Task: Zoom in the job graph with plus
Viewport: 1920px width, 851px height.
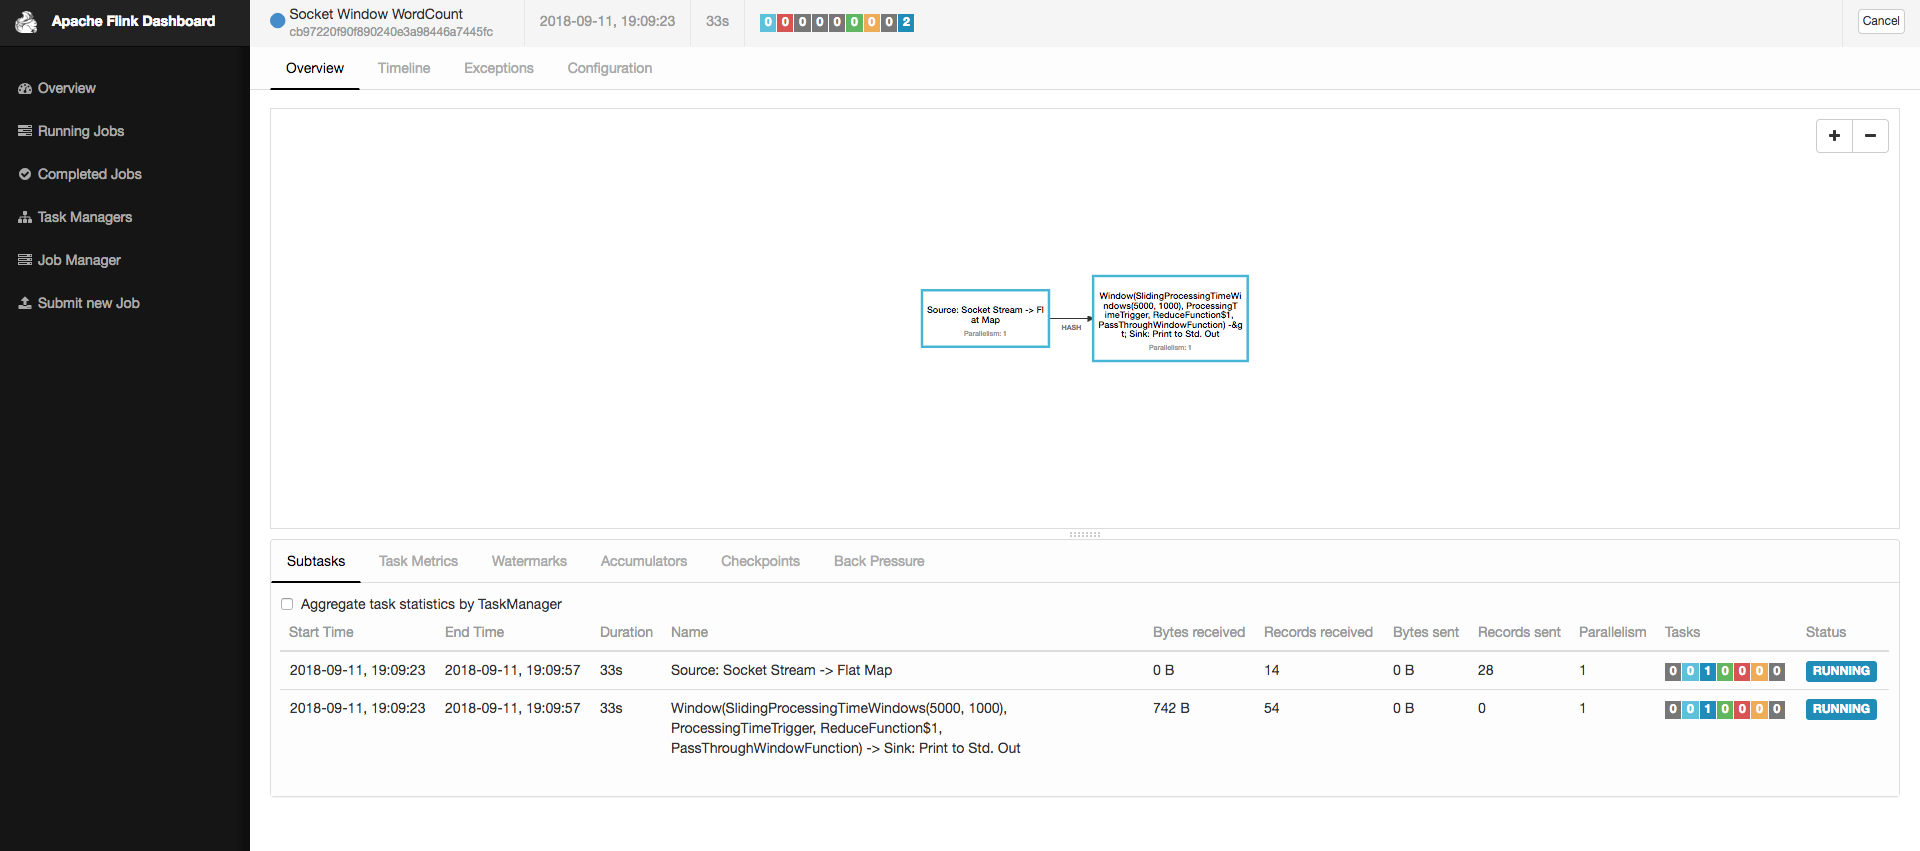Action: (x=1834, y=136)
